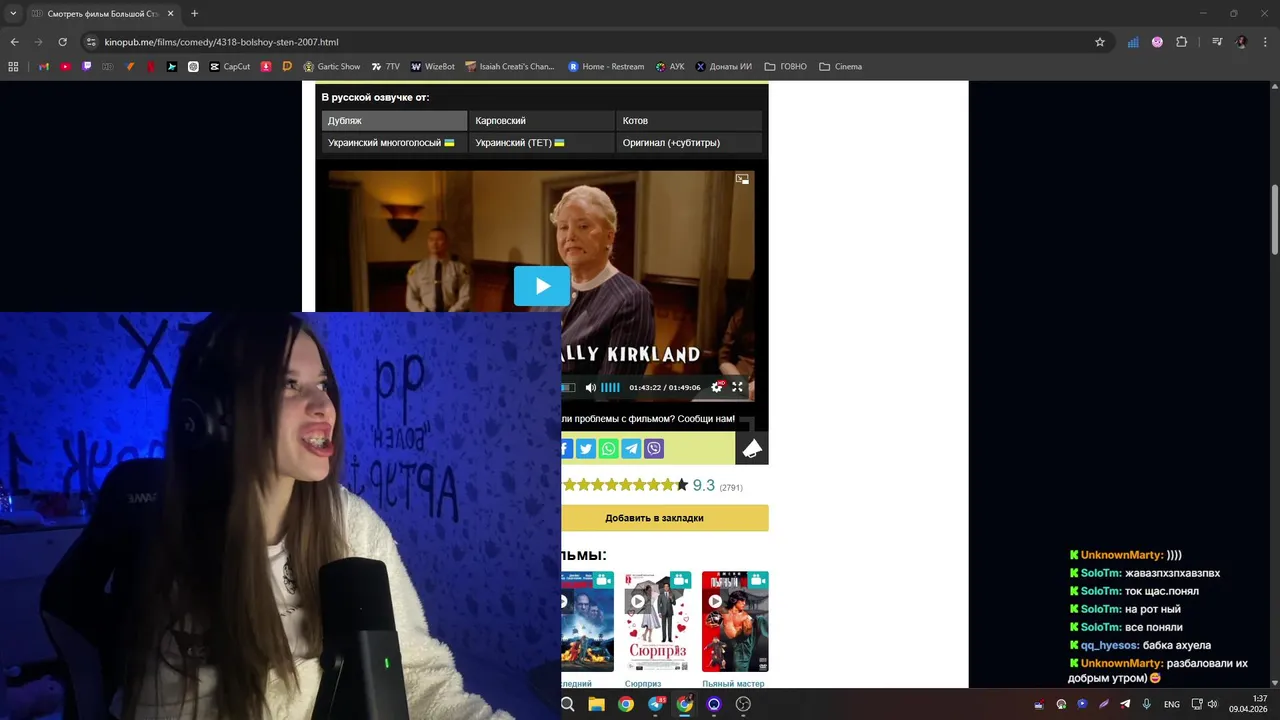Open the CapCut bookmark
Image resolution: width=1280 pixels, height=720 pixels.
(230, 67)
